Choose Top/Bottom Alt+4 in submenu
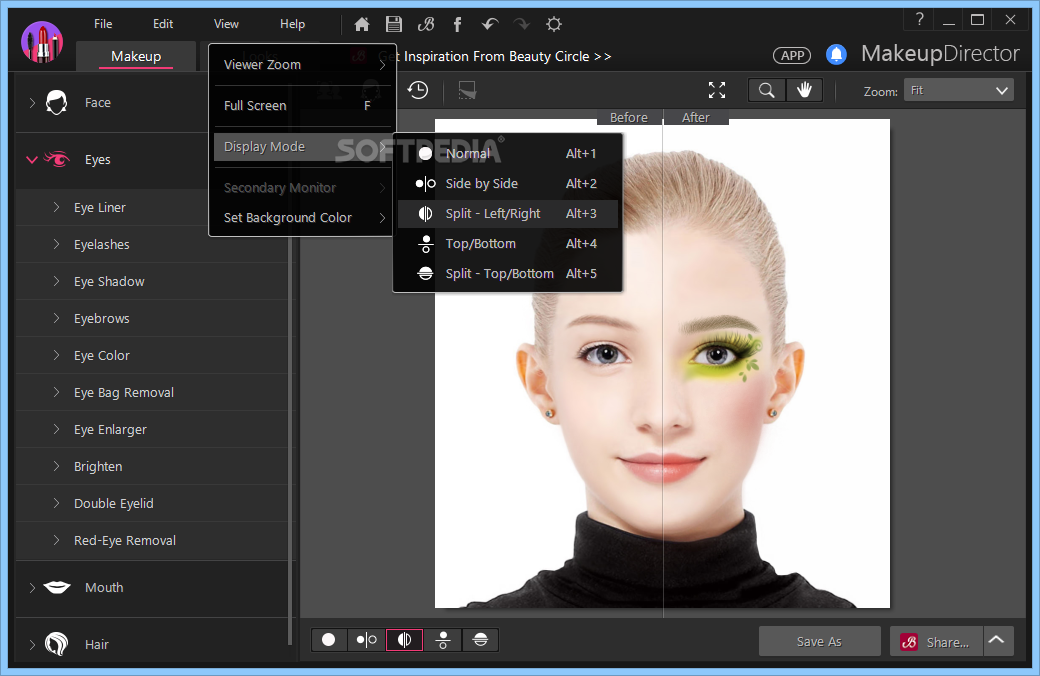This screenshot has width=1040, height=676. pyautogui.click(x=508, y=243)
